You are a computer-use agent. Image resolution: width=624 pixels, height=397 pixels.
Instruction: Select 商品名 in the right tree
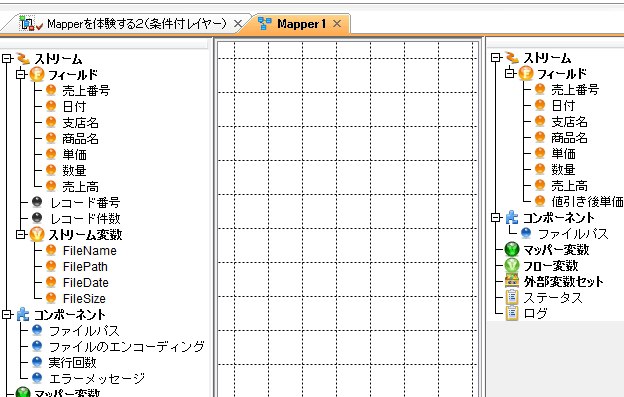[x=569, y=138]
